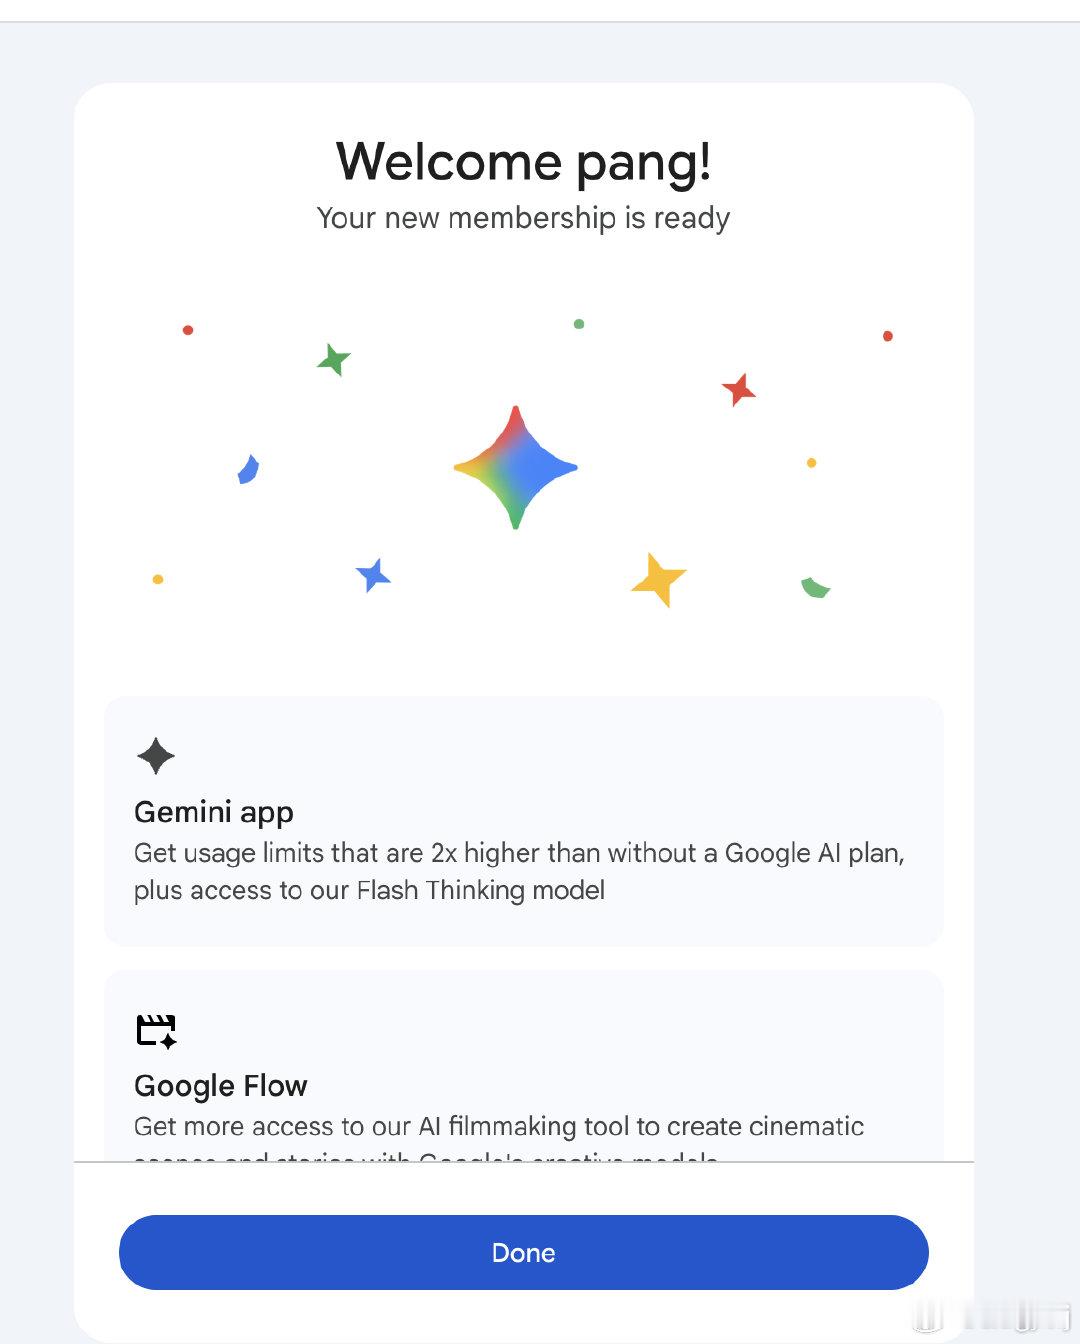Viewport: 1080px width, 1344px height.
Task: Click the yellow confetti star
Action: [x=659, y=580]
